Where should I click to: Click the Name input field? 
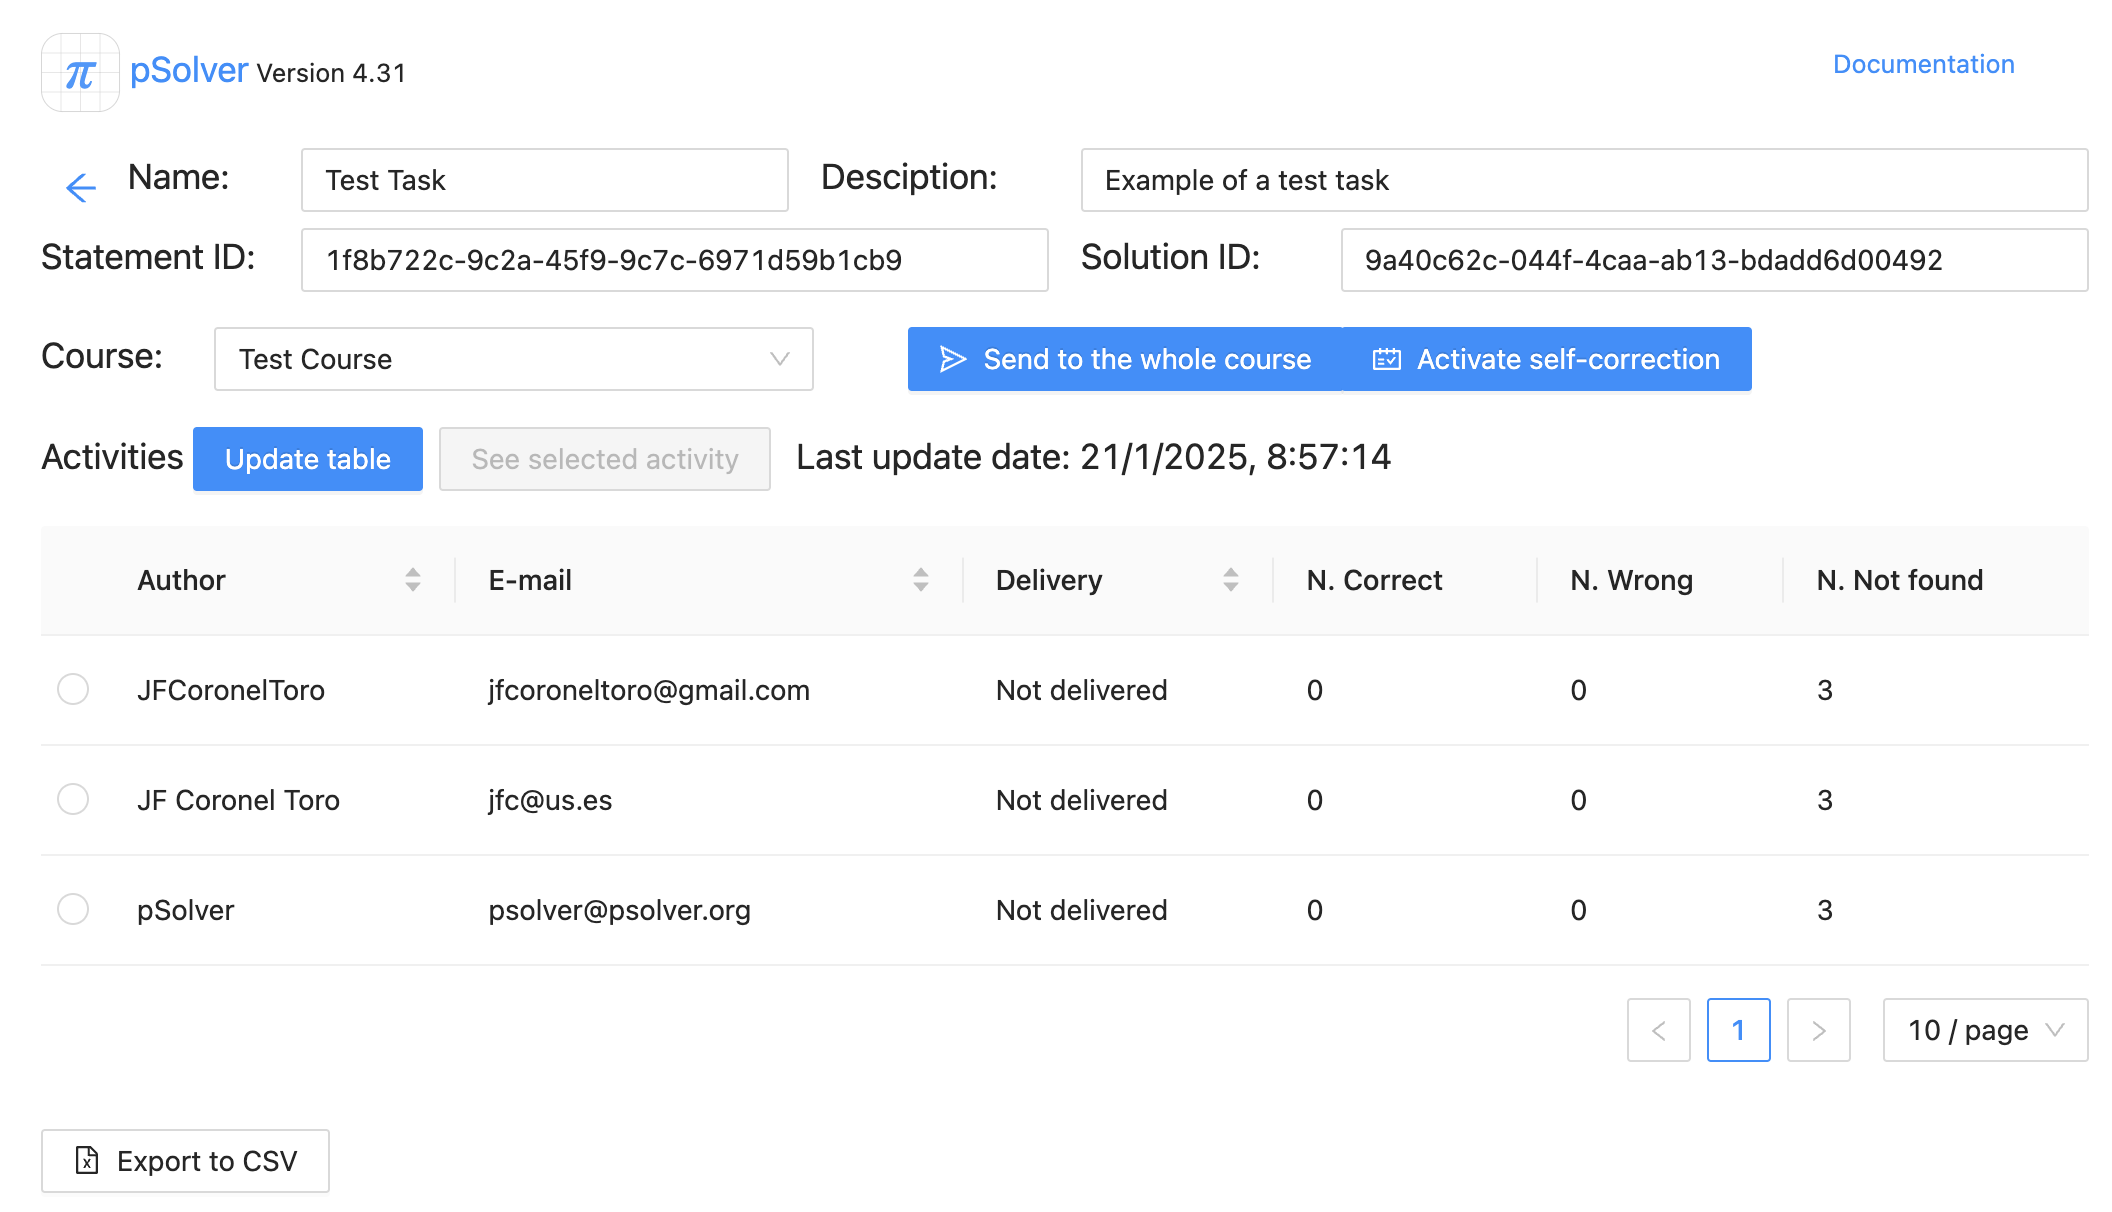(544, 180)
